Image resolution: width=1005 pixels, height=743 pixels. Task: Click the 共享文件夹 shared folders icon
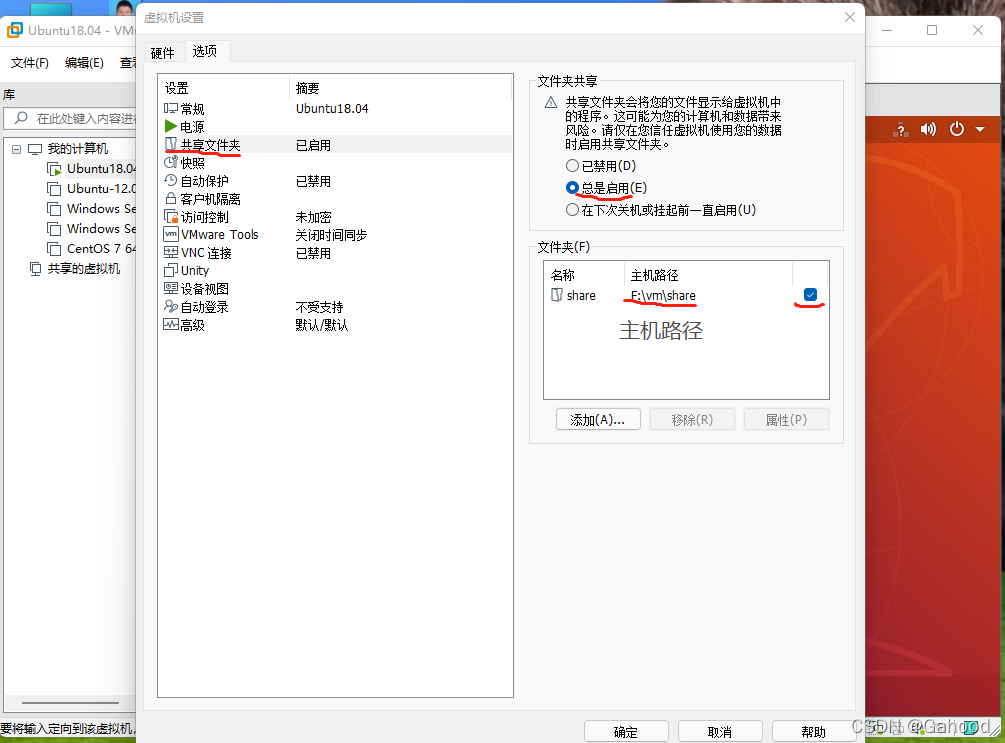pyautogui.click(x=170, y=144)
